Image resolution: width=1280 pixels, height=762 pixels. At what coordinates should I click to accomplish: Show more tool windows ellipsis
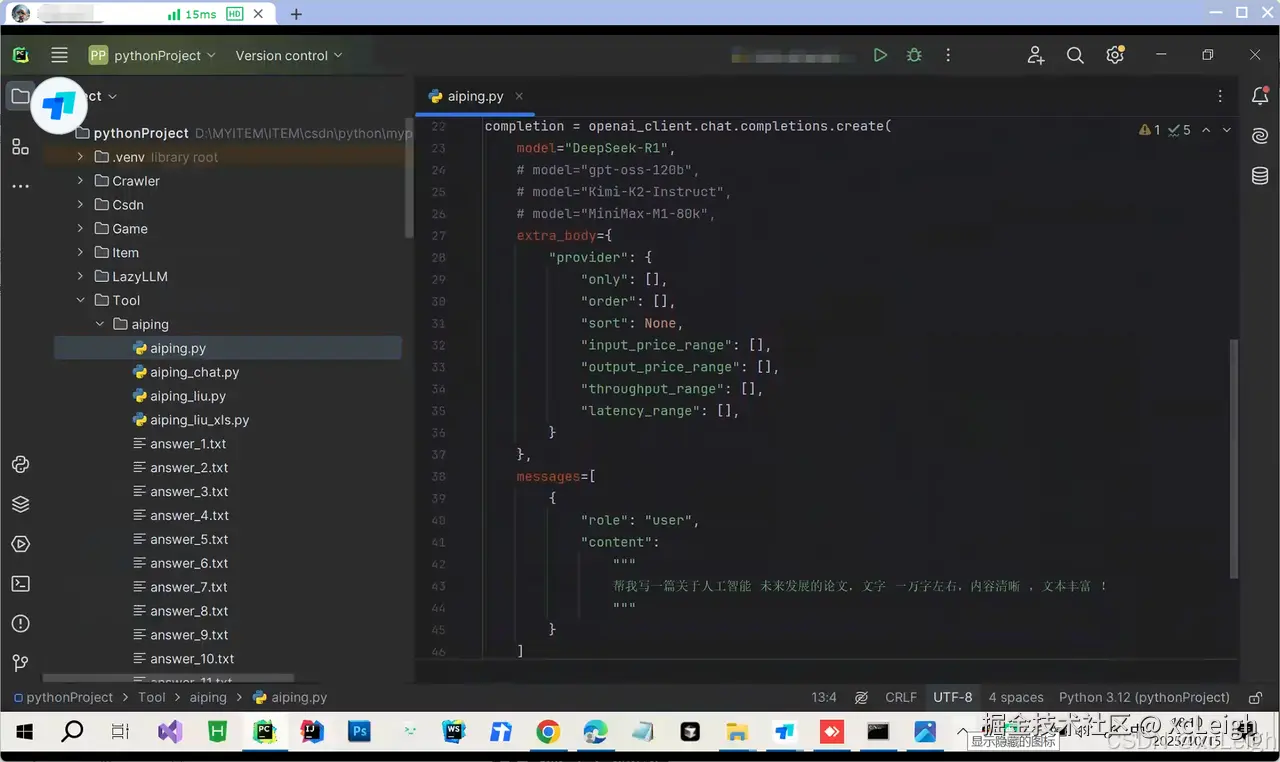coord(20,186)
